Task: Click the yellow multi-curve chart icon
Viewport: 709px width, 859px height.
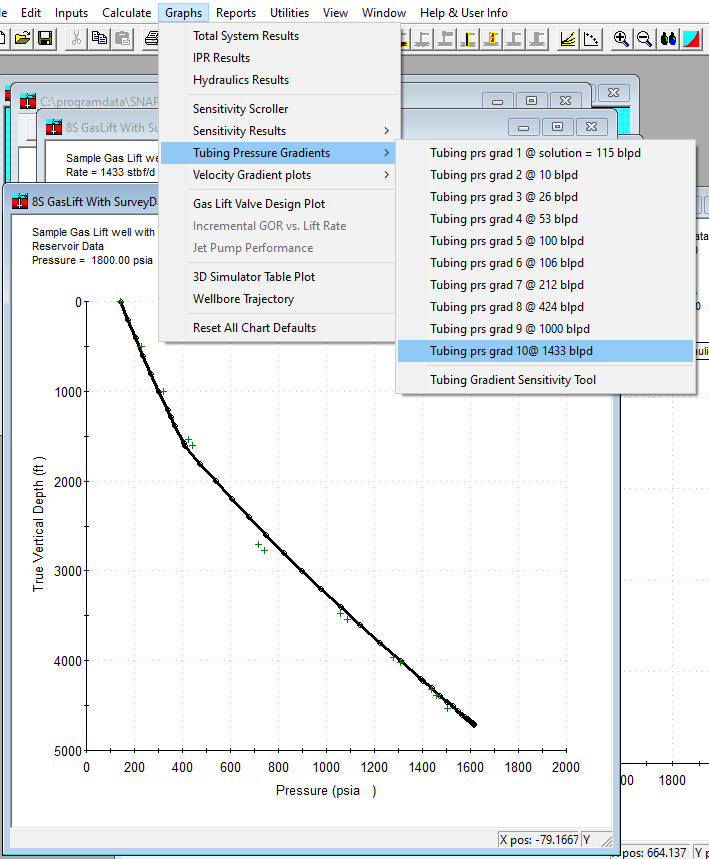Action: pyautogui.click(x=568, y=39)
